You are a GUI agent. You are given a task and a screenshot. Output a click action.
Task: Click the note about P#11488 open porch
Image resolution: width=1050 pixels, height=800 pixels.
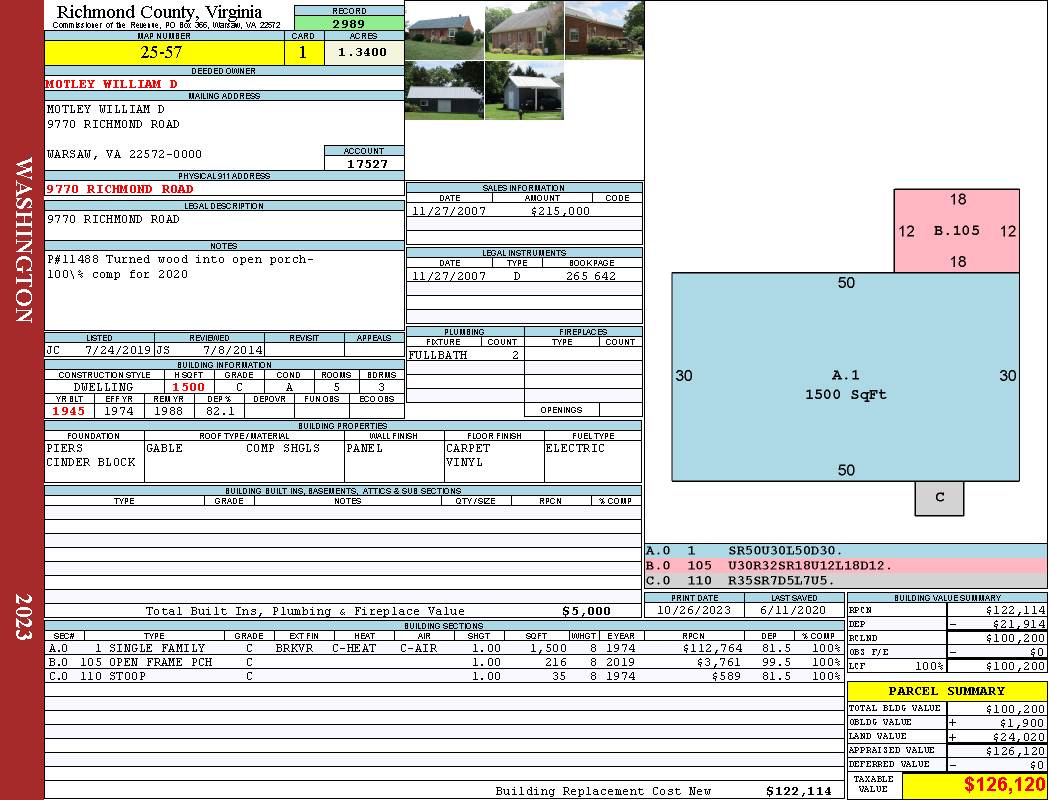179,266
